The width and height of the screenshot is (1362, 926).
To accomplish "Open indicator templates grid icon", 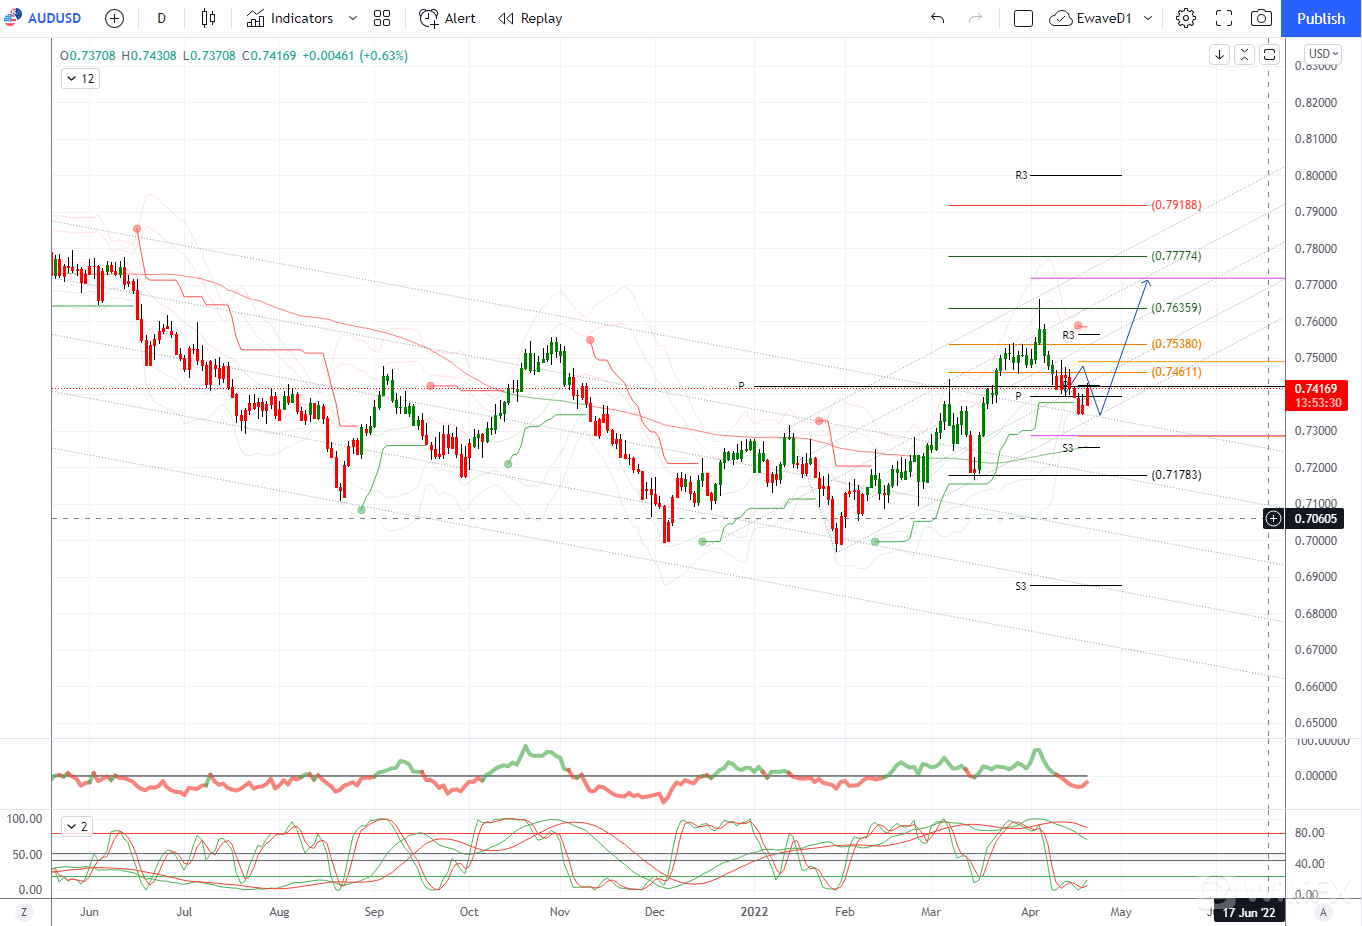I will pos(382,18).
